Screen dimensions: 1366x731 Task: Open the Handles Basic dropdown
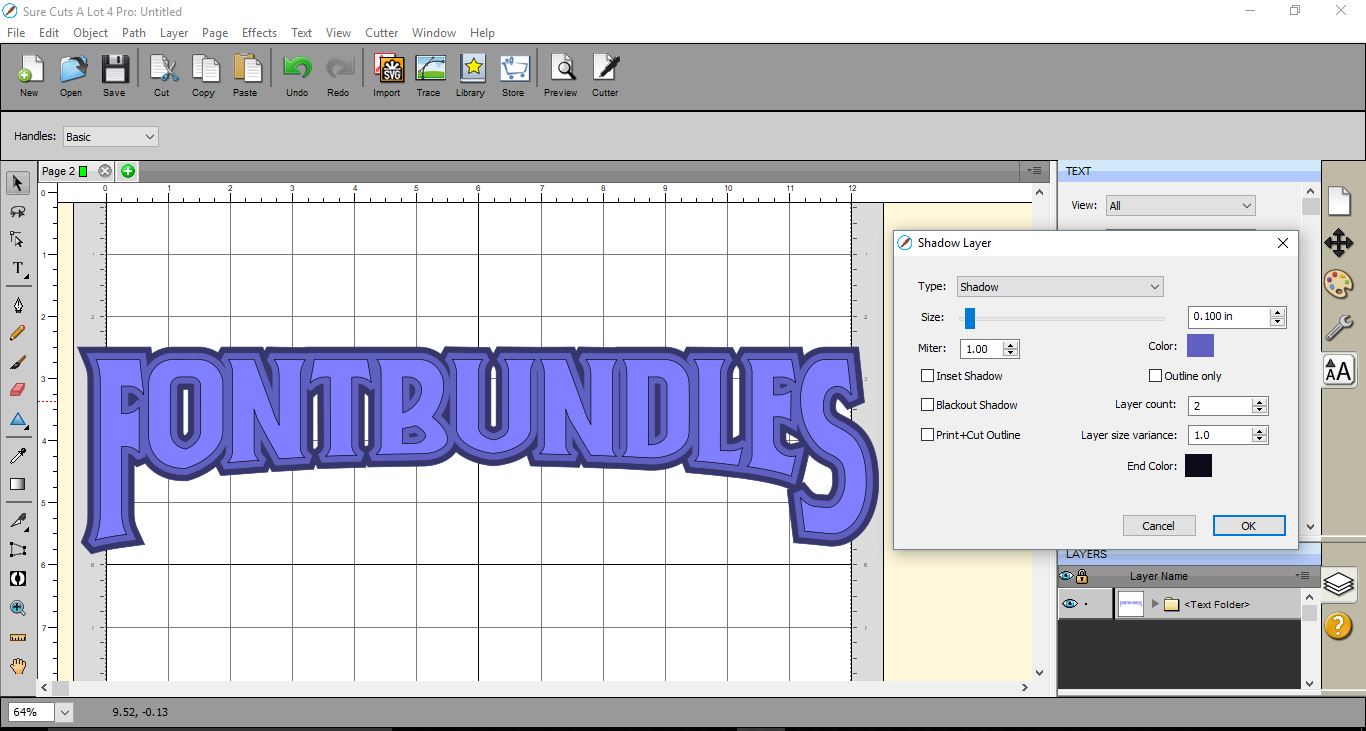click(x=110, y=137)
